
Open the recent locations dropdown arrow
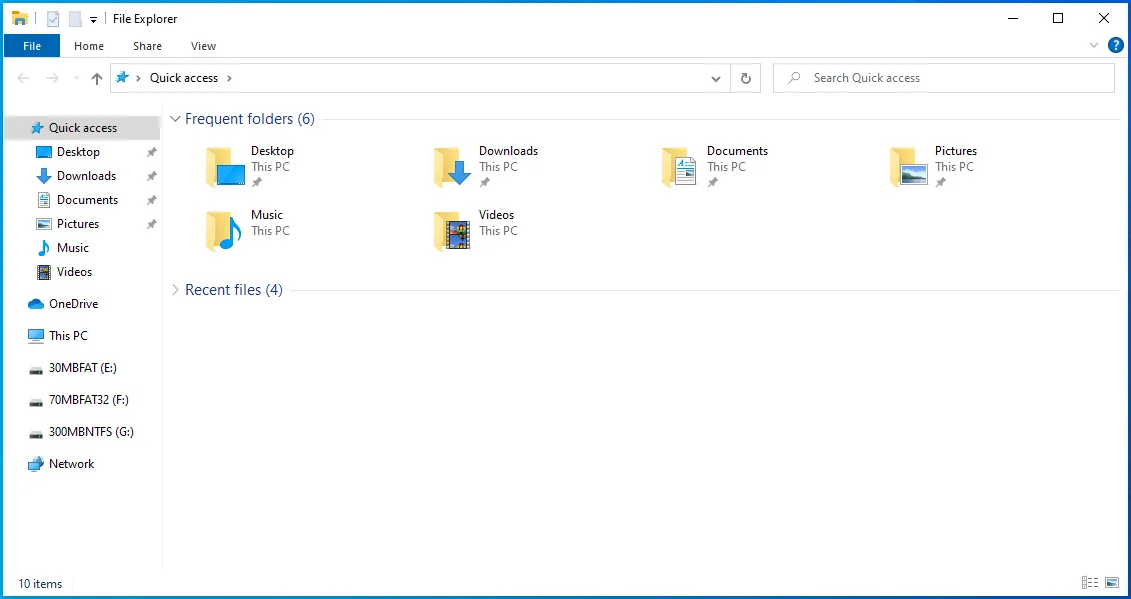pyautogui.click(x=76, y=78)
